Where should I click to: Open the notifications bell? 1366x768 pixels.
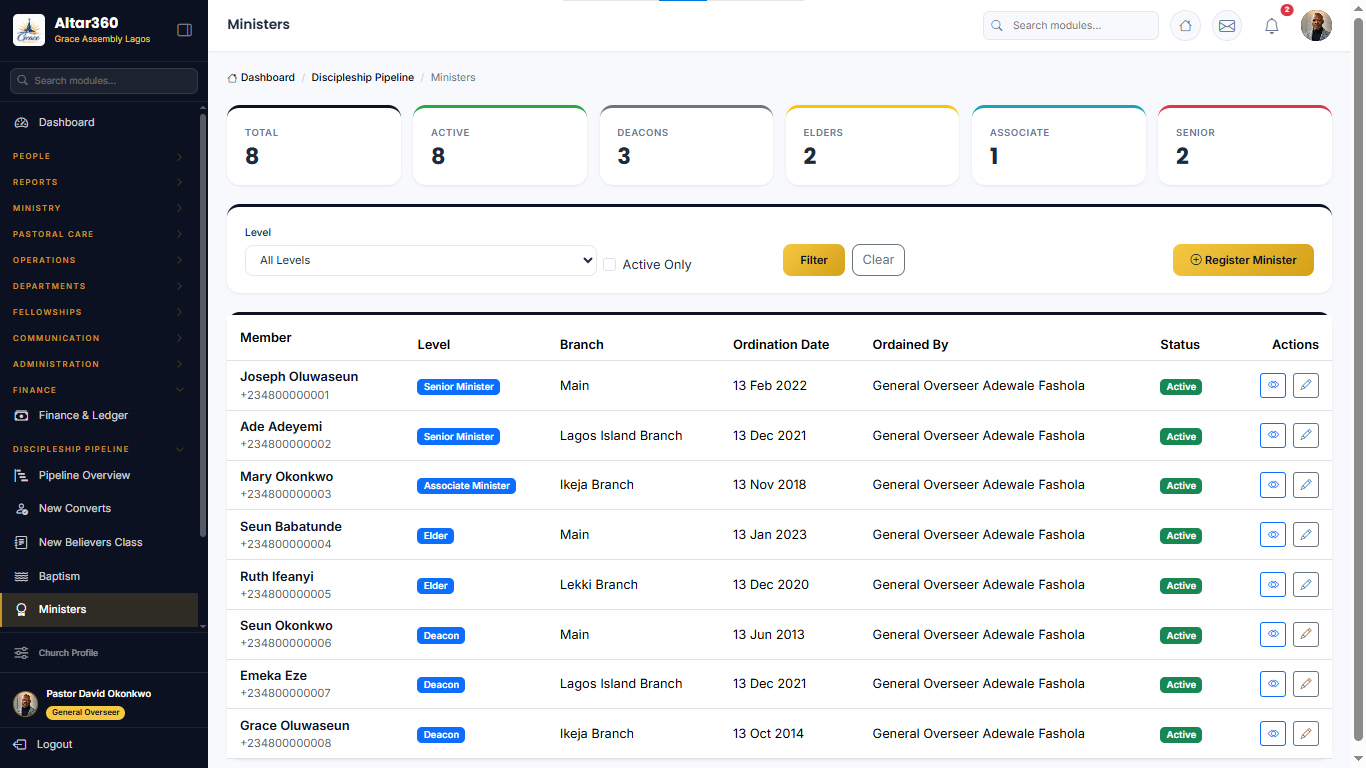1272,26
